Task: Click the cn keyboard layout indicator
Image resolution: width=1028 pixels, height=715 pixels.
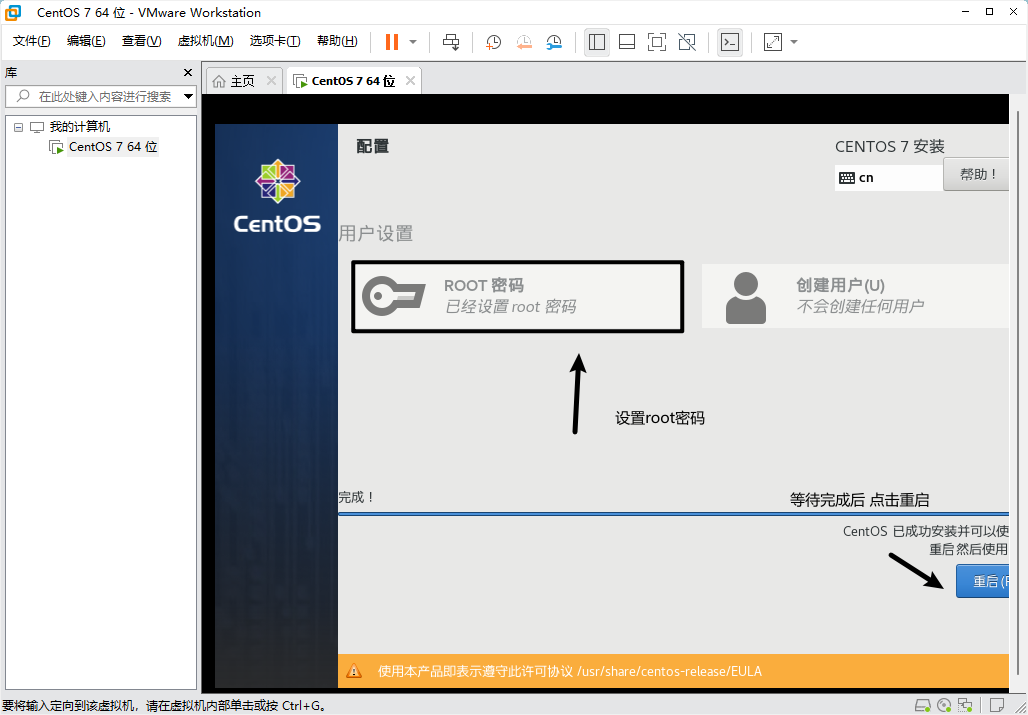Action: (x=888, y=178)
